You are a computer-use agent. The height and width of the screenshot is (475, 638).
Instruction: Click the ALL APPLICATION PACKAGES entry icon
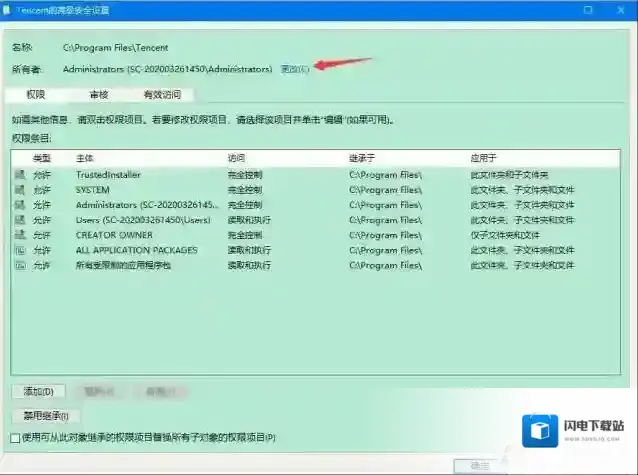pos(20,249)
